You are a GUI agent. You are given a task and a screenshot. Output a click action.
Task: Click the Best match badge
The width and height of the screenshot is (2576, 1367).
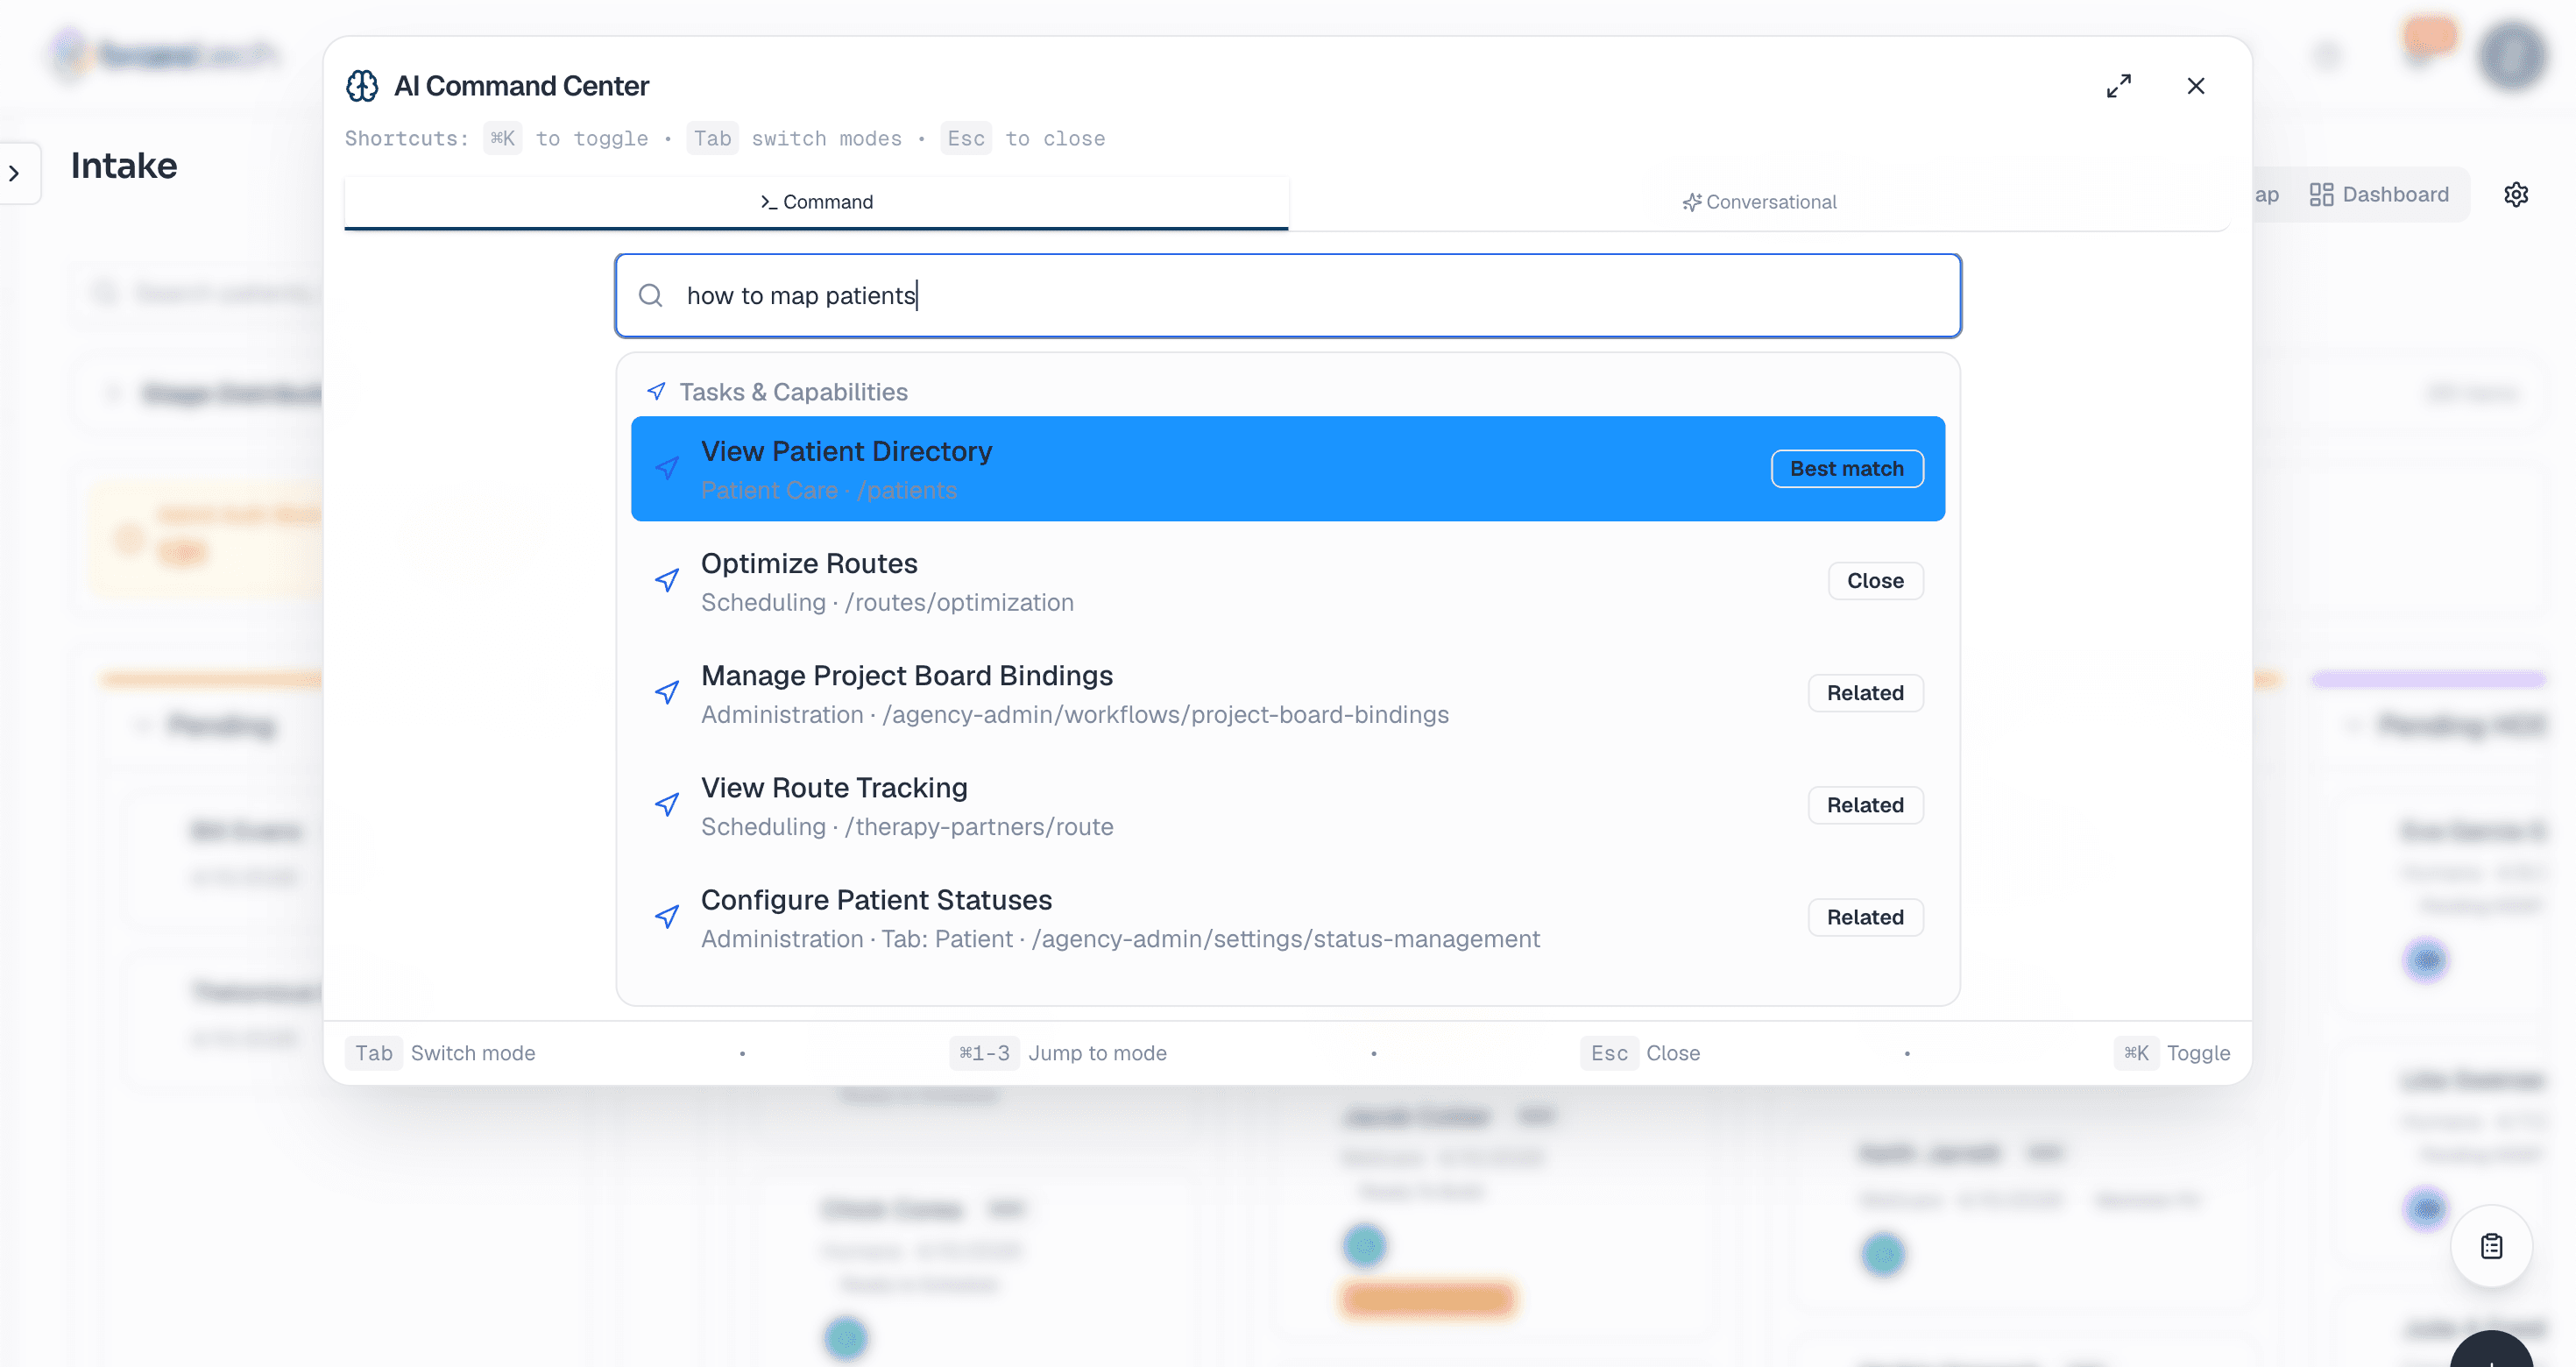(1847, 469)
